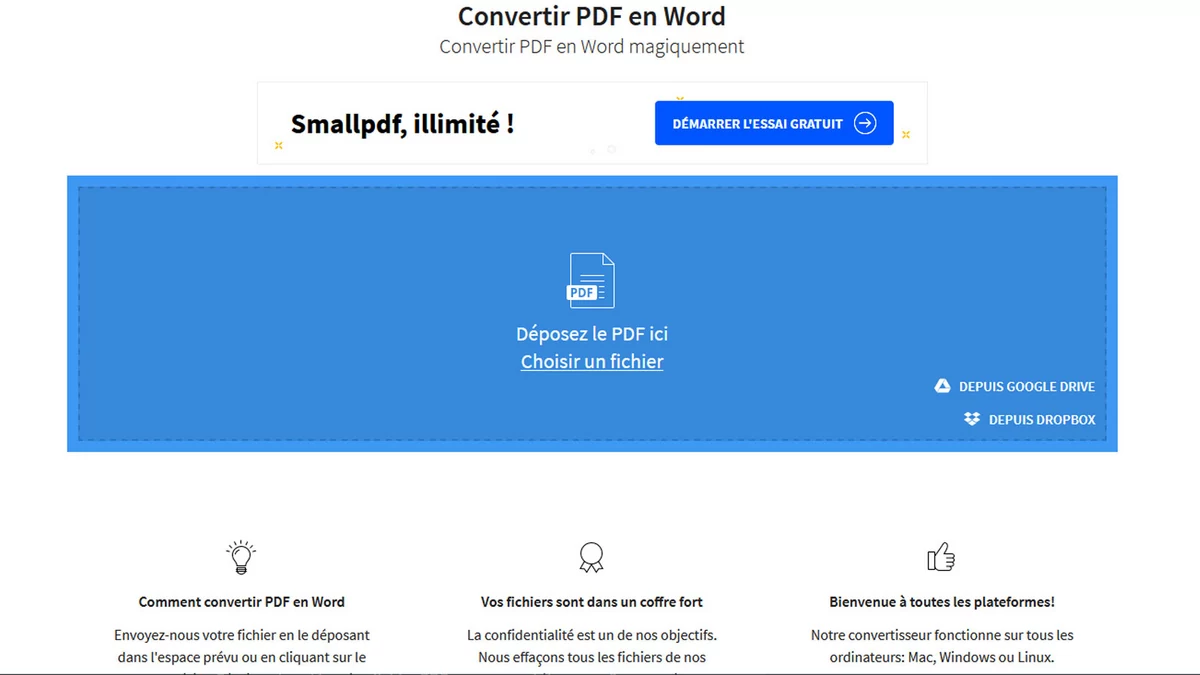
Task: Click Bienvenue à toutes les plateformes! heading
Action: pos(942,602)
